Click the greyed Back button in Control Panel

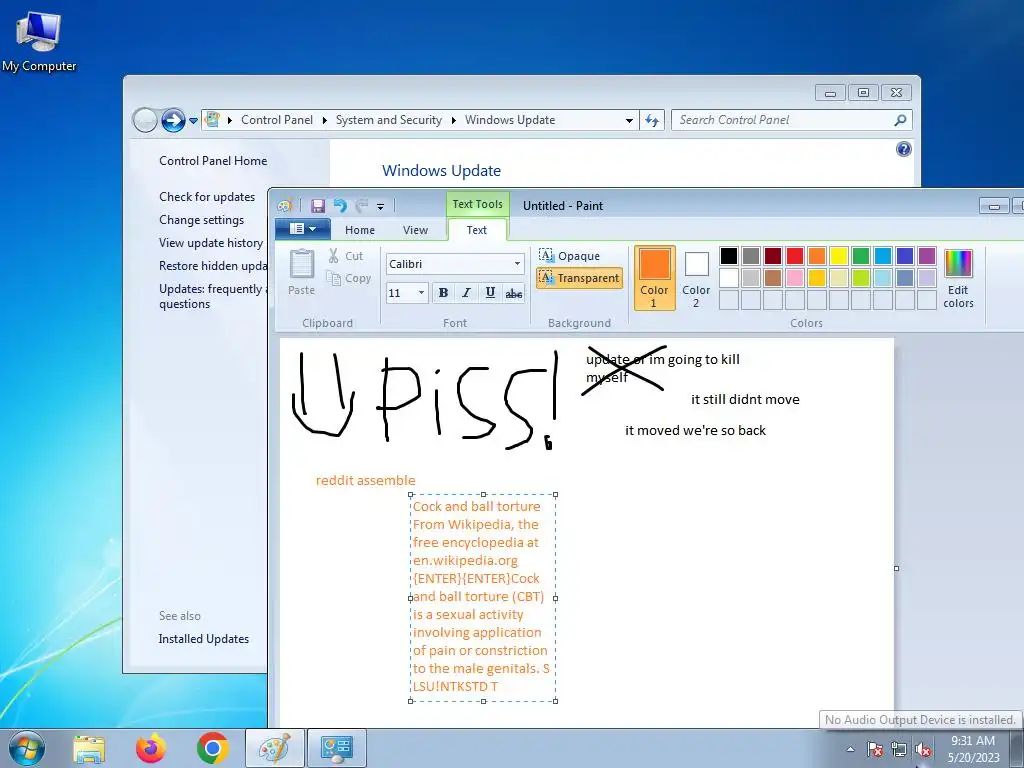[x=144, y=120]
